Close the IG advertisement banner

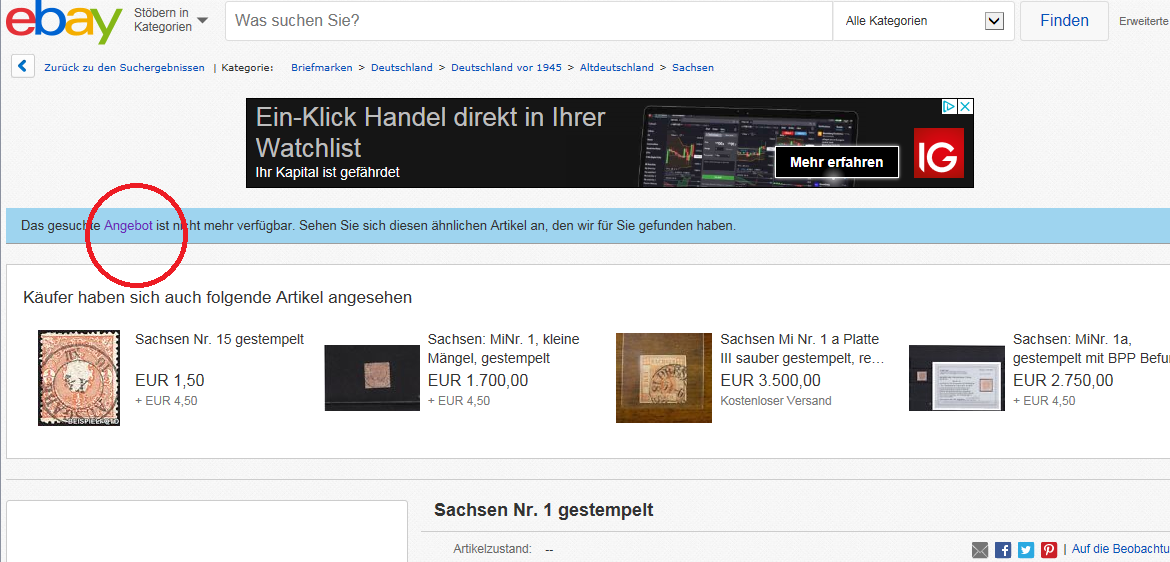tap(965, 106)
